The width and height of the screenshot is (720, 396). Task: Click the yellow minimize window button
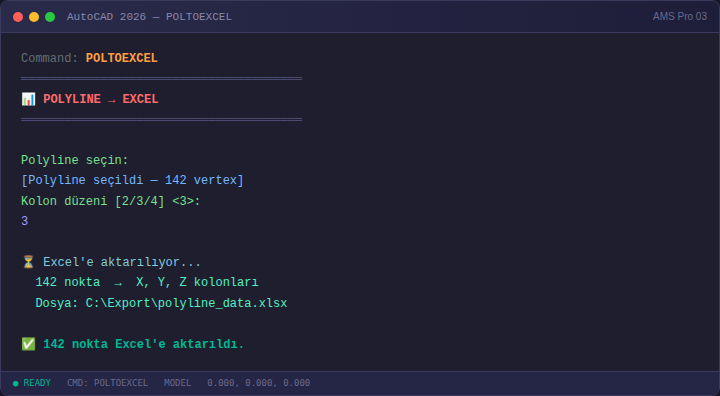pos(34,17)
